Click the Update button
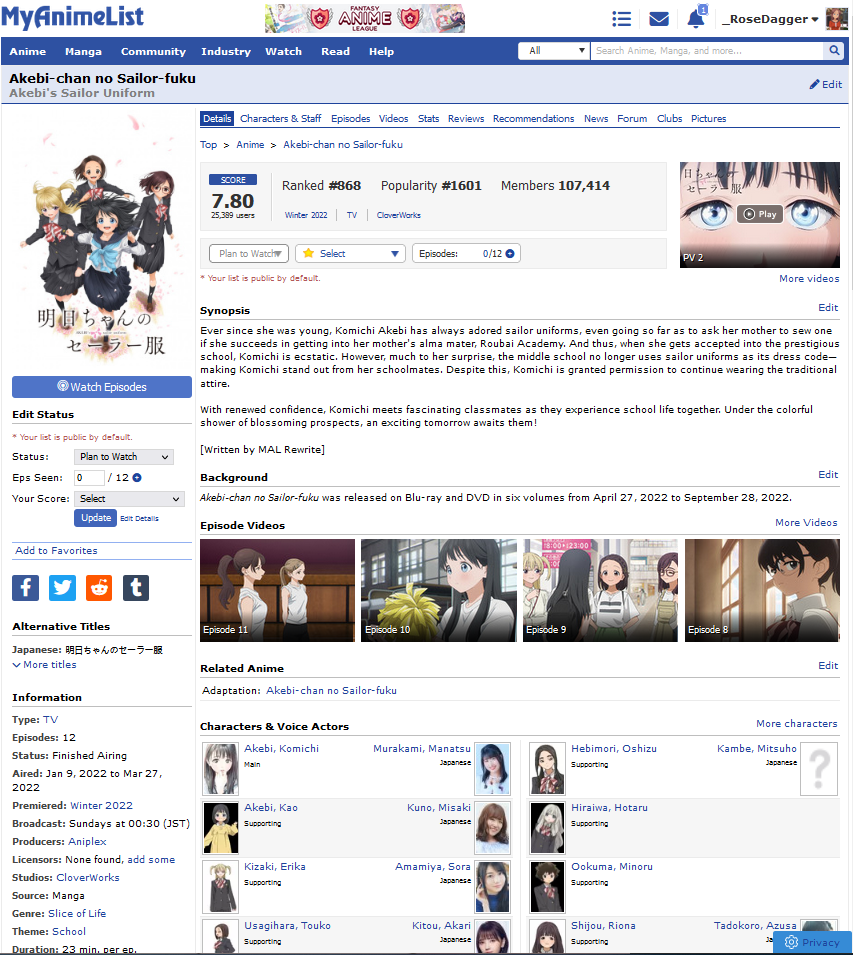 click(x=96, y=518)
